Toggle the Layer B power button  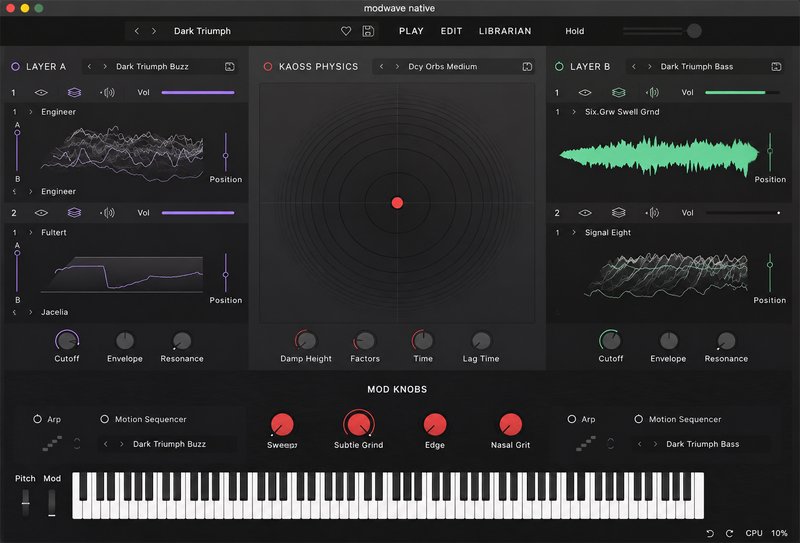pos(559,66)
